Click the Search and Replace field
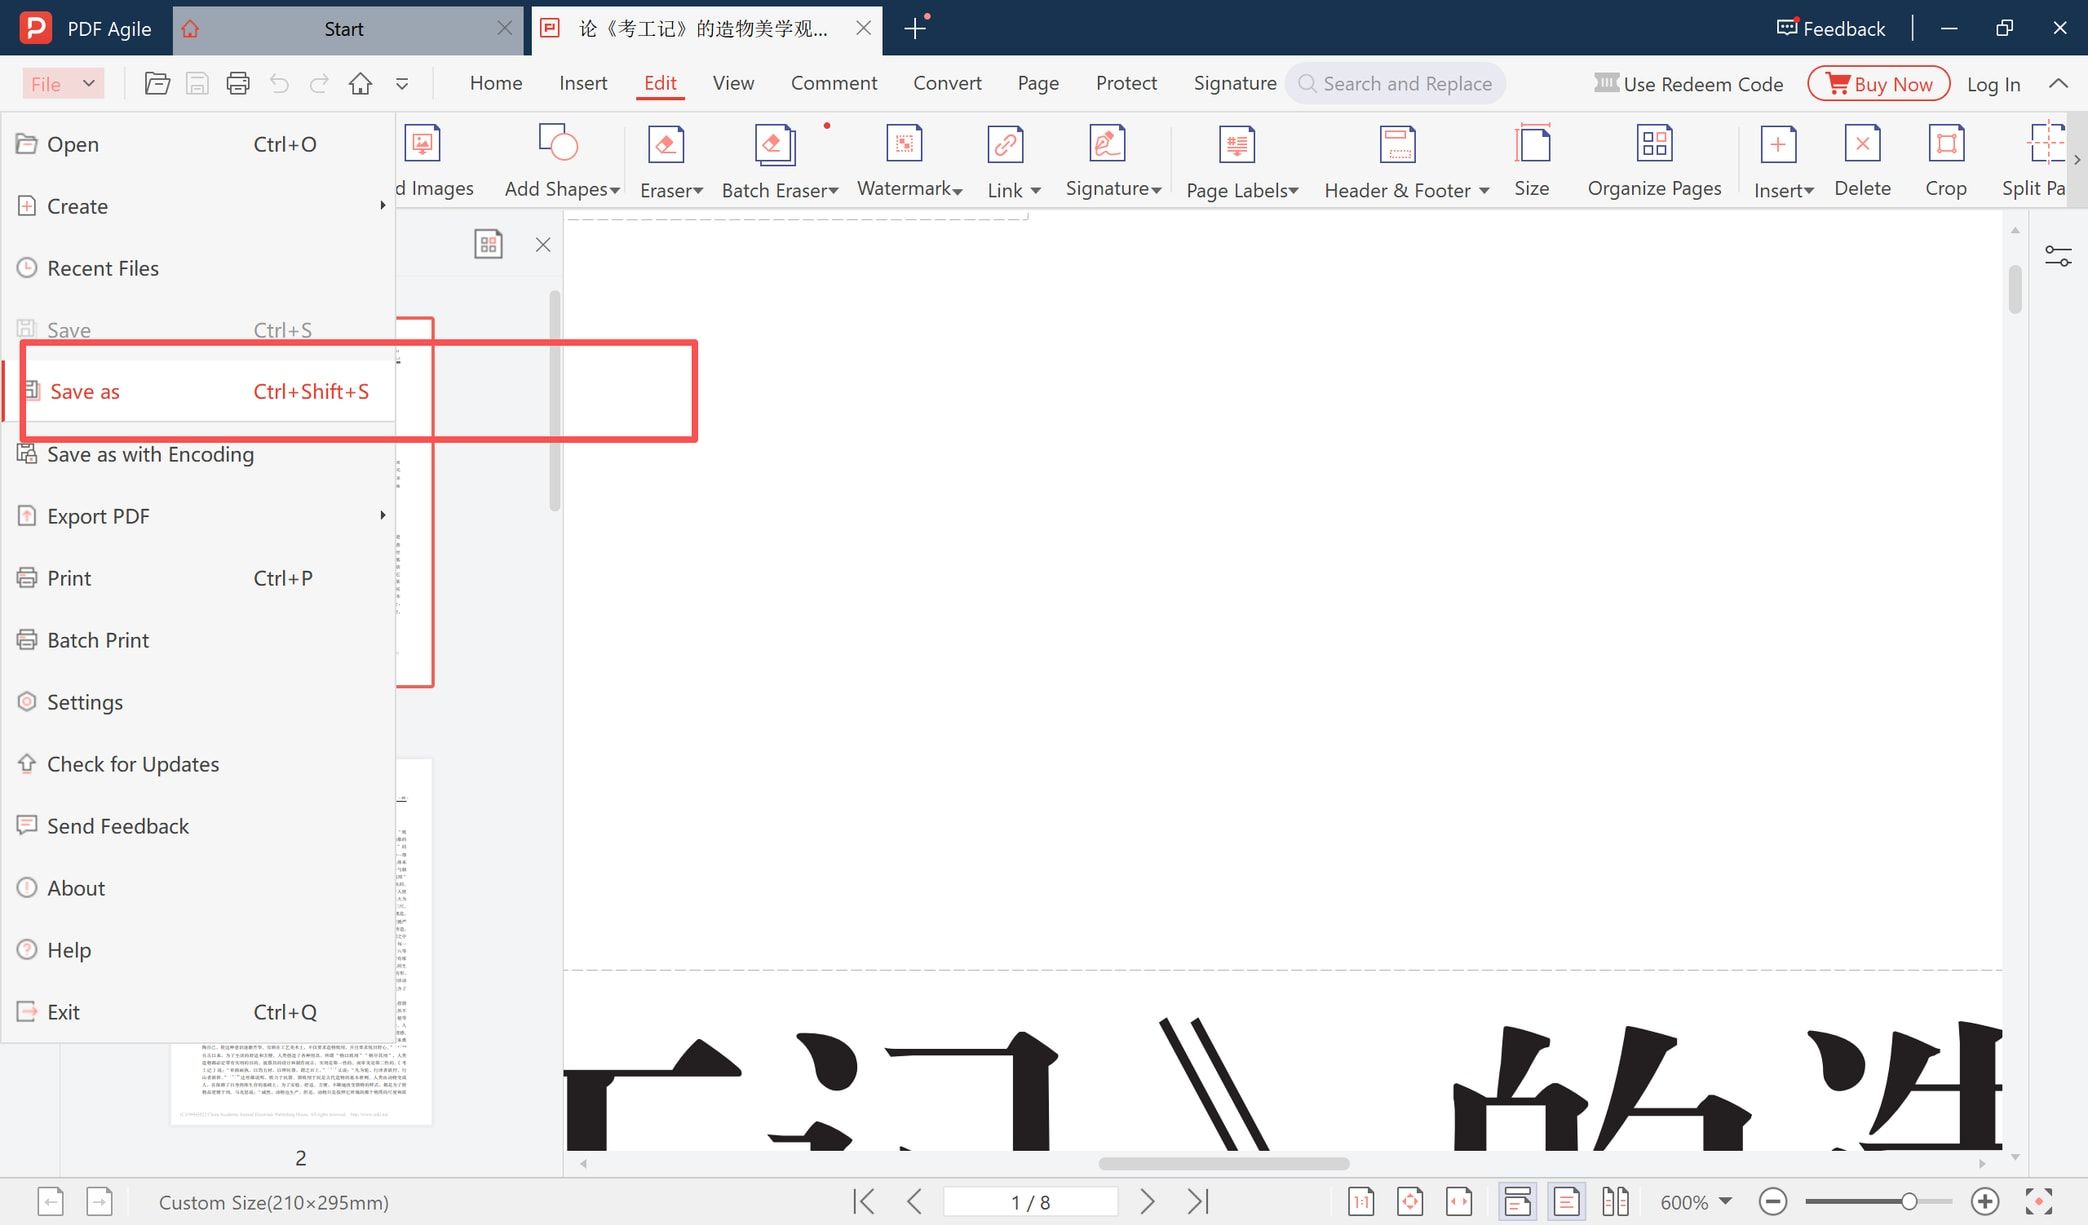Image resolution: width=2088 pixels, height=1225 pixels. coord(1396,84)
